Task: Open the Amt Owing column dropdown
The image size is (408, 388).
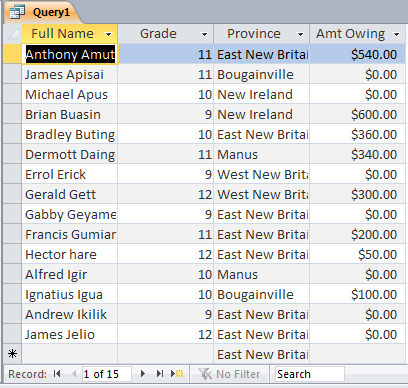Action: [396, 34]
